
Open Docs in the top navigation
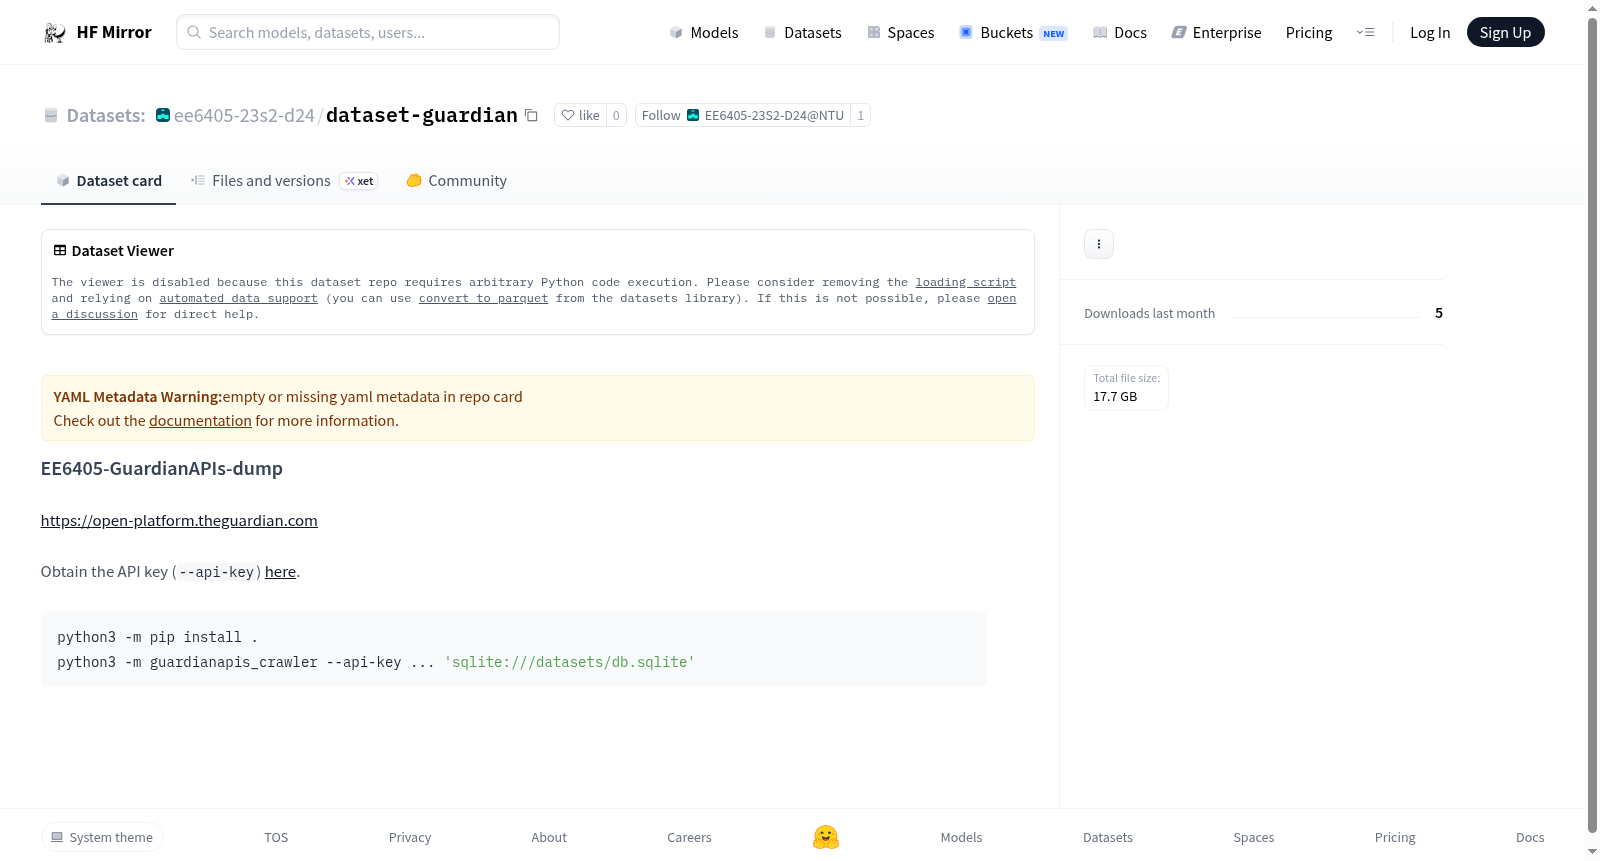coord(1120,32)
